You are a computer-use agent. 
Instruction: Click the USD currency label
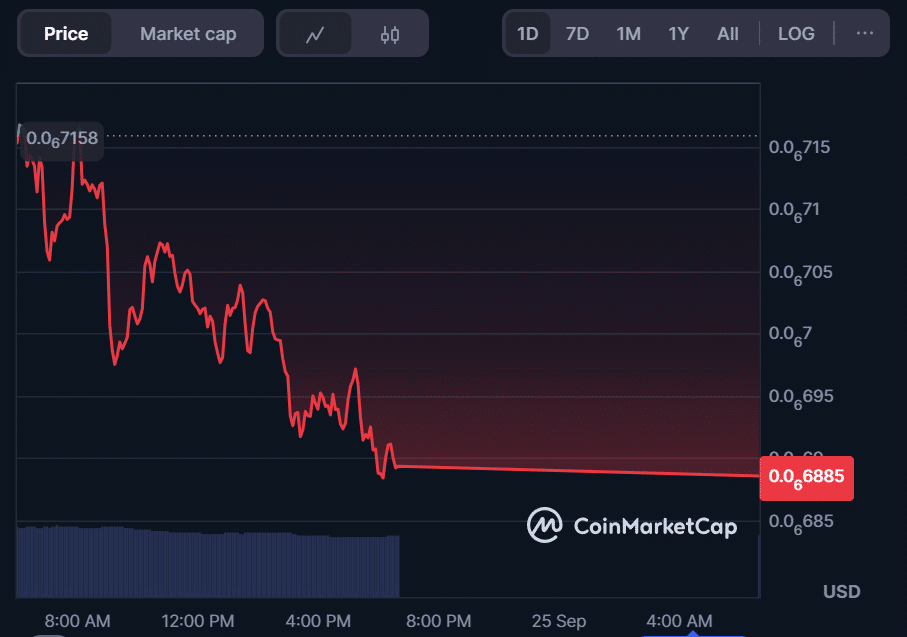[841, 591]
